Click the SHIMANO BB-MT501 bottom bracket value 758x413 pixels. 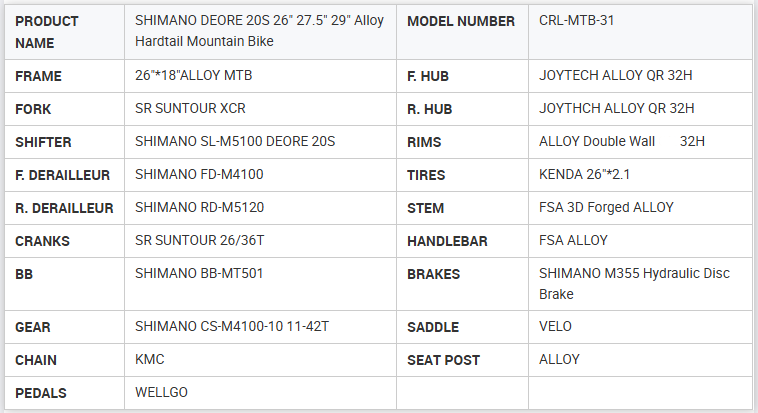point(199,273)
